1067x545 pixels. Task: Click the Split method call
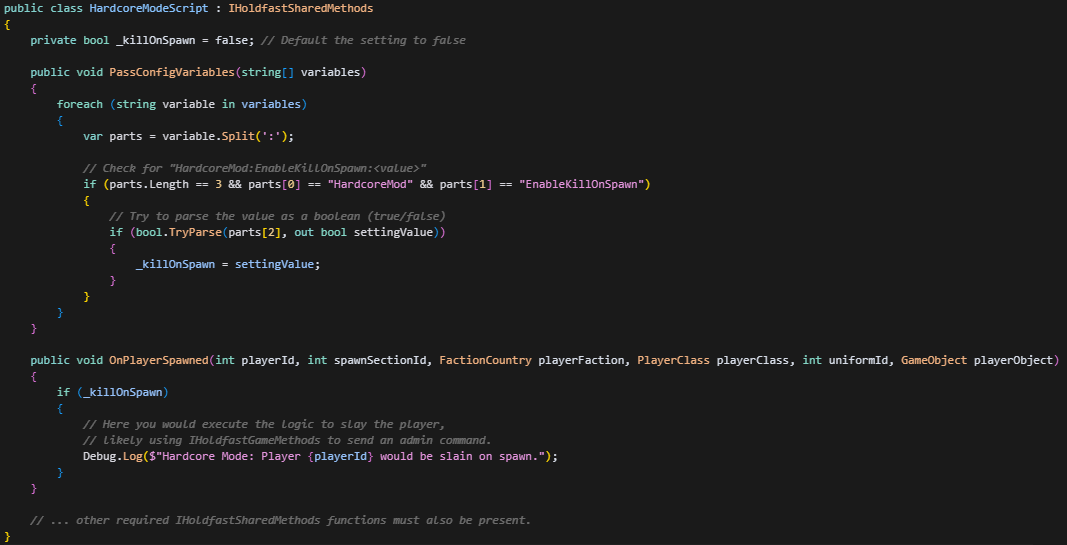point(227,136)
